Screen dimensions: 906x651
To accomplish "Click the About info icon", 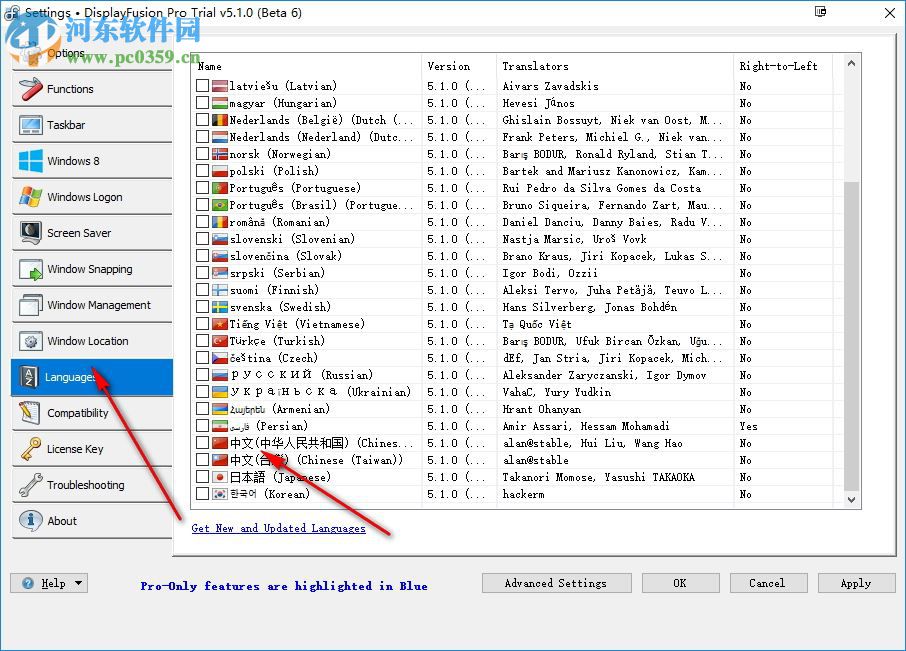I will tap(30, 520).
